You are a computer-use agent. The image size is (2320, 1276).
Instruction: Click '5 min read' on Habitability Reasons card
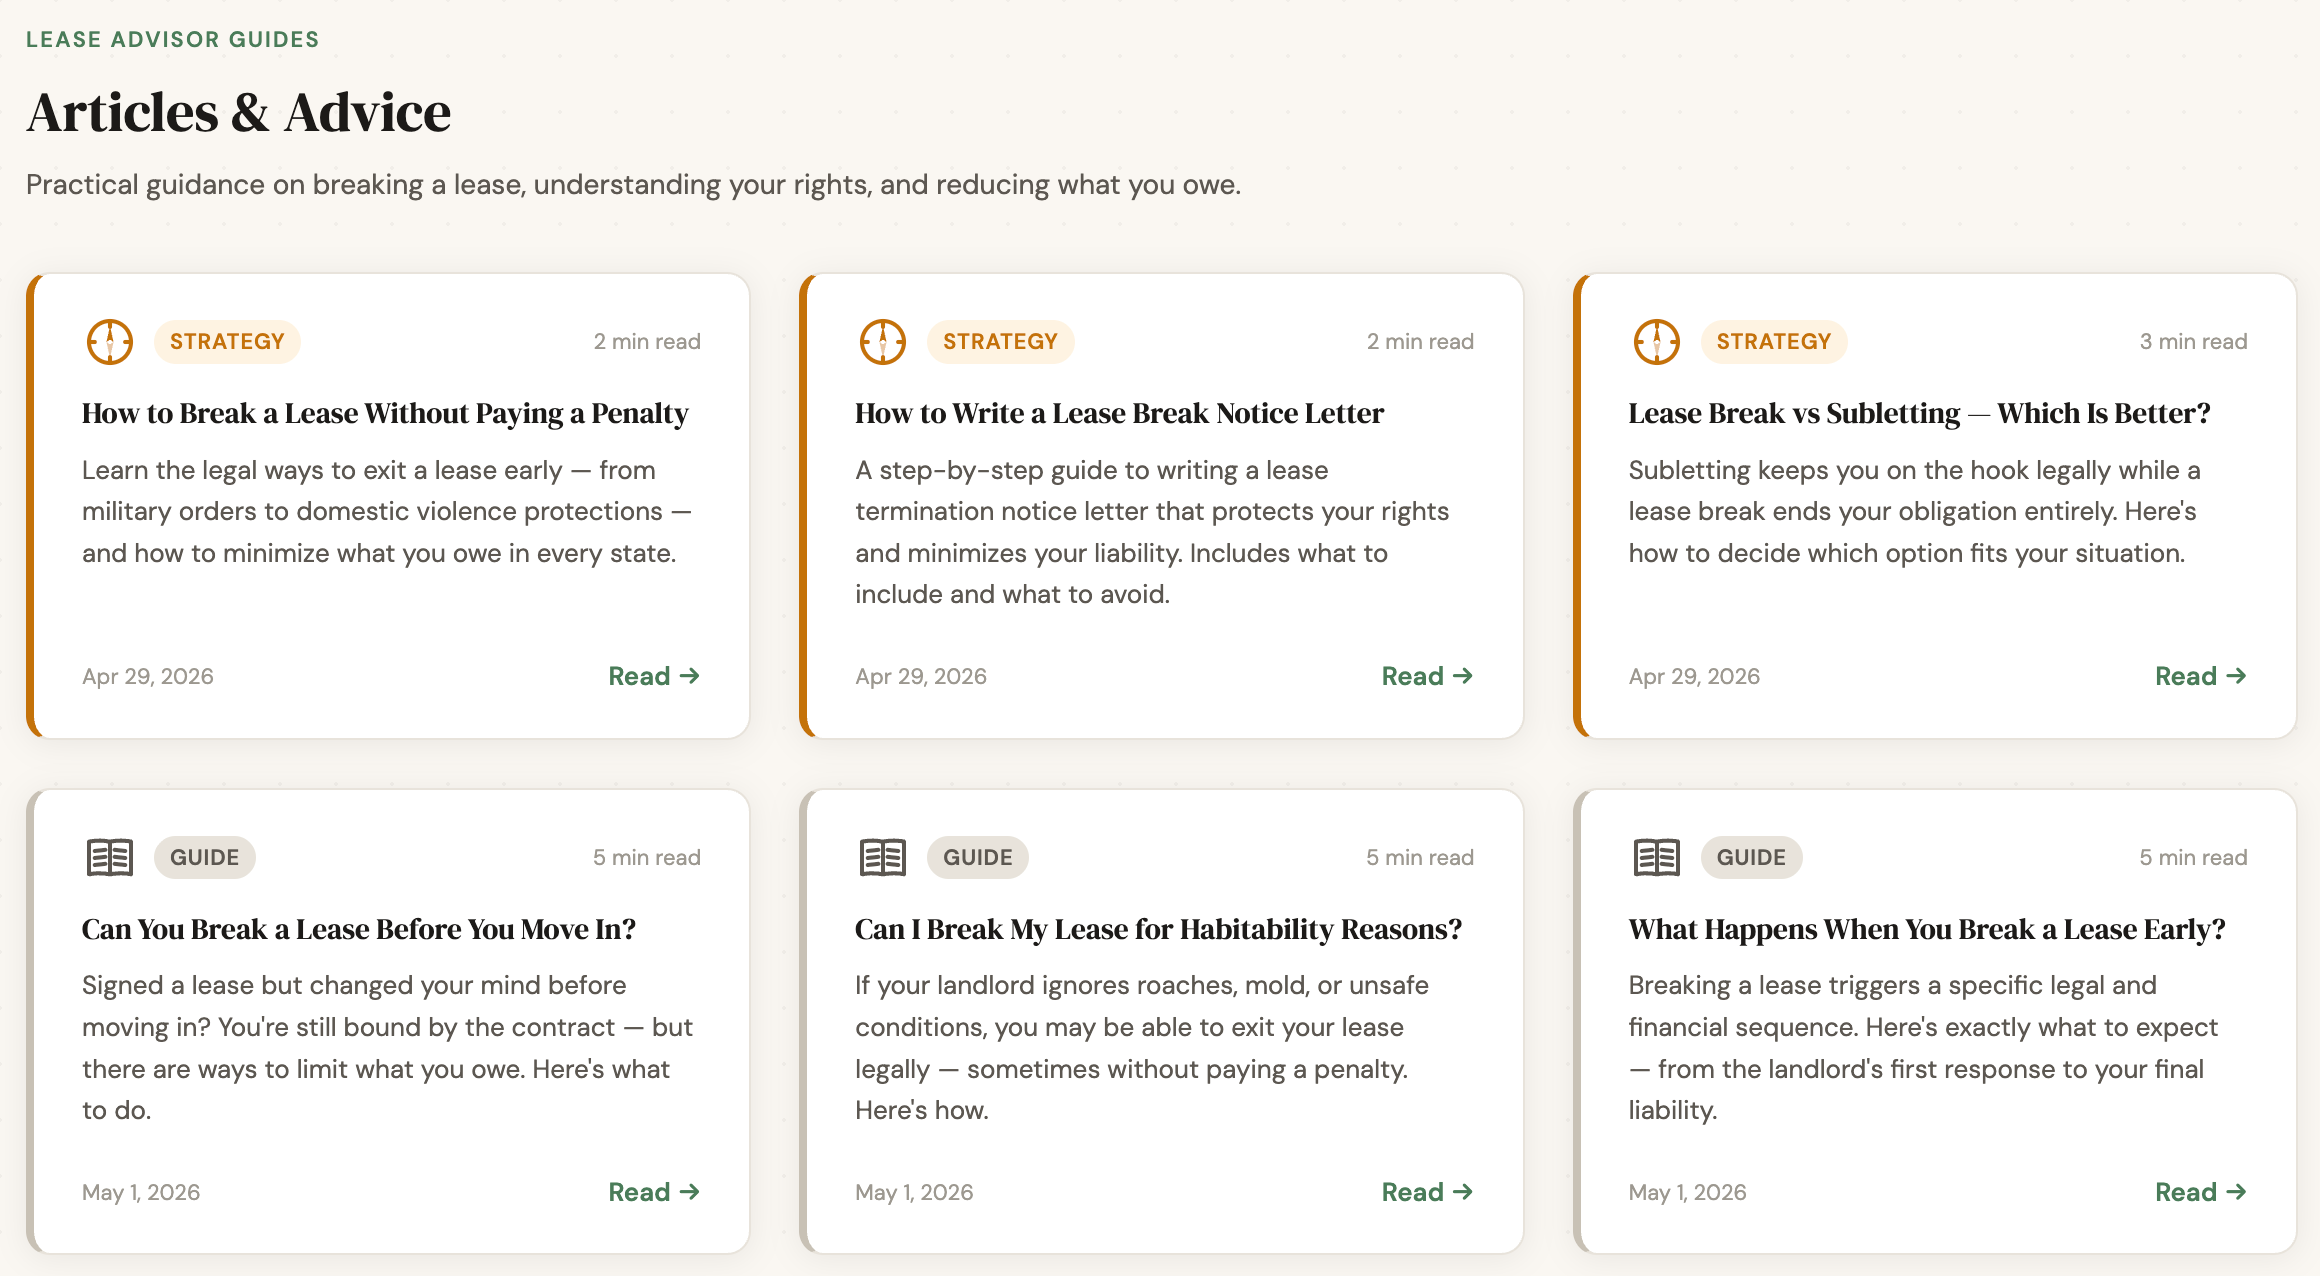coord(1420,857)
